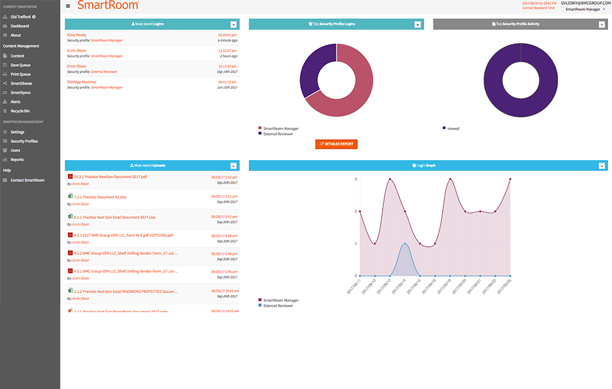Click the info icon beside Old Trafford

(34, 17)
